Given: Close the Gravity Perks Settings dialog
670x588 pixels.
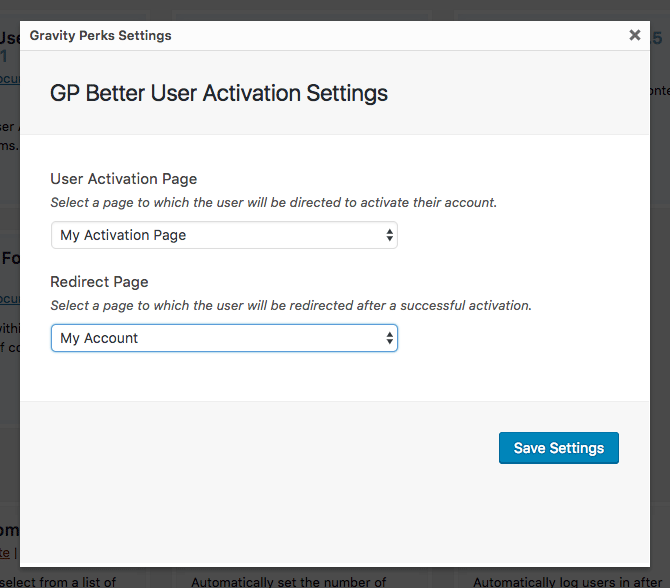Looking at the screenshot, I should click(635, 35).
